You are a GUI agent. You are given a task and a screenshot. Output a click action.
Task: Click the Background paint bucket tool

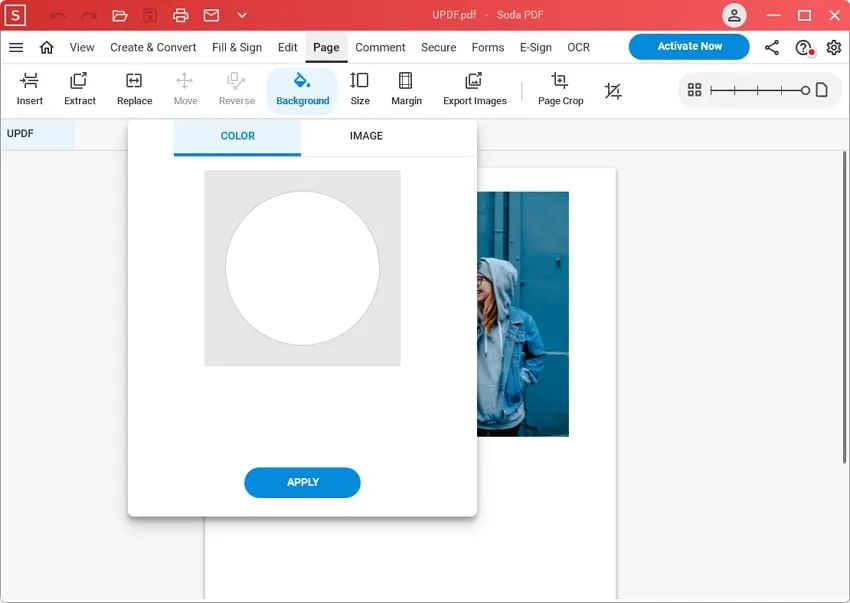pos(302,88)
